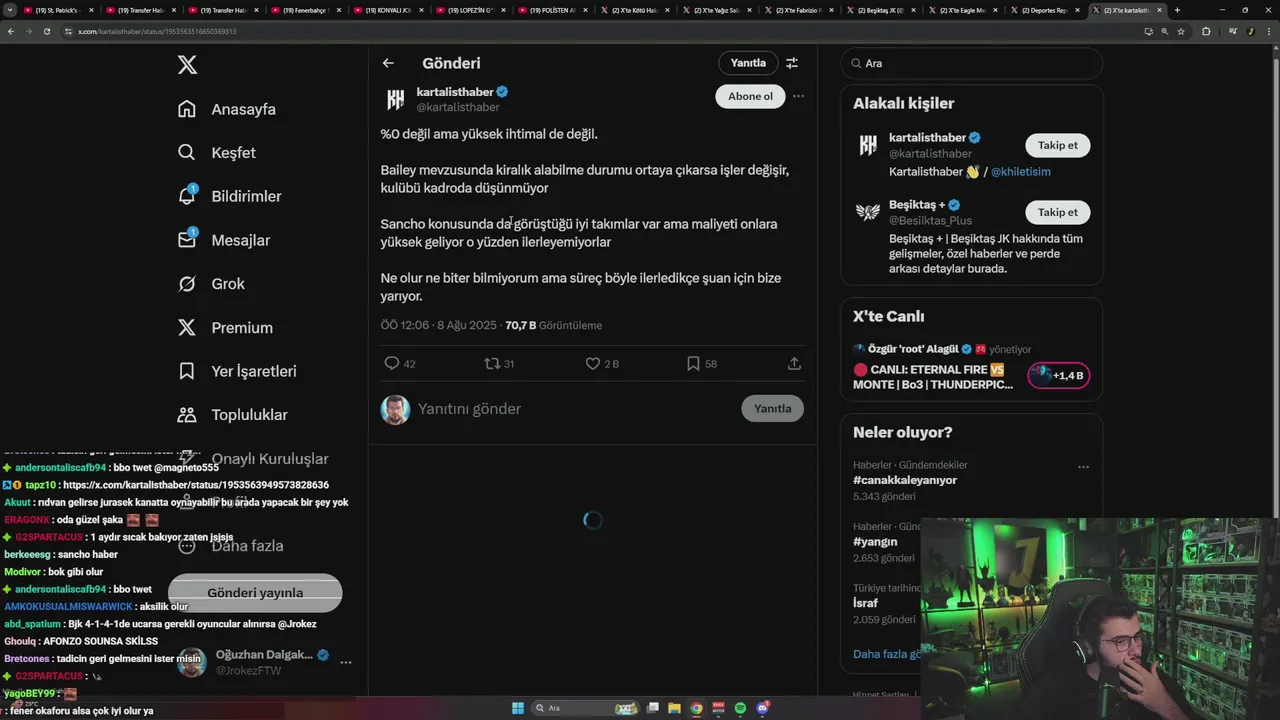Open the post's three-dot more menu
The image size is (1280, 720).
tap(798, 96)
